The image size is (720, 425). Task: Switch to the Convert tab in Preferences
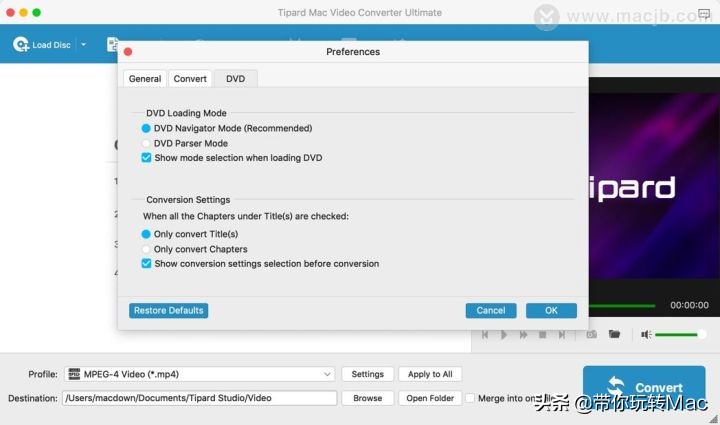(x=190, y=78)
